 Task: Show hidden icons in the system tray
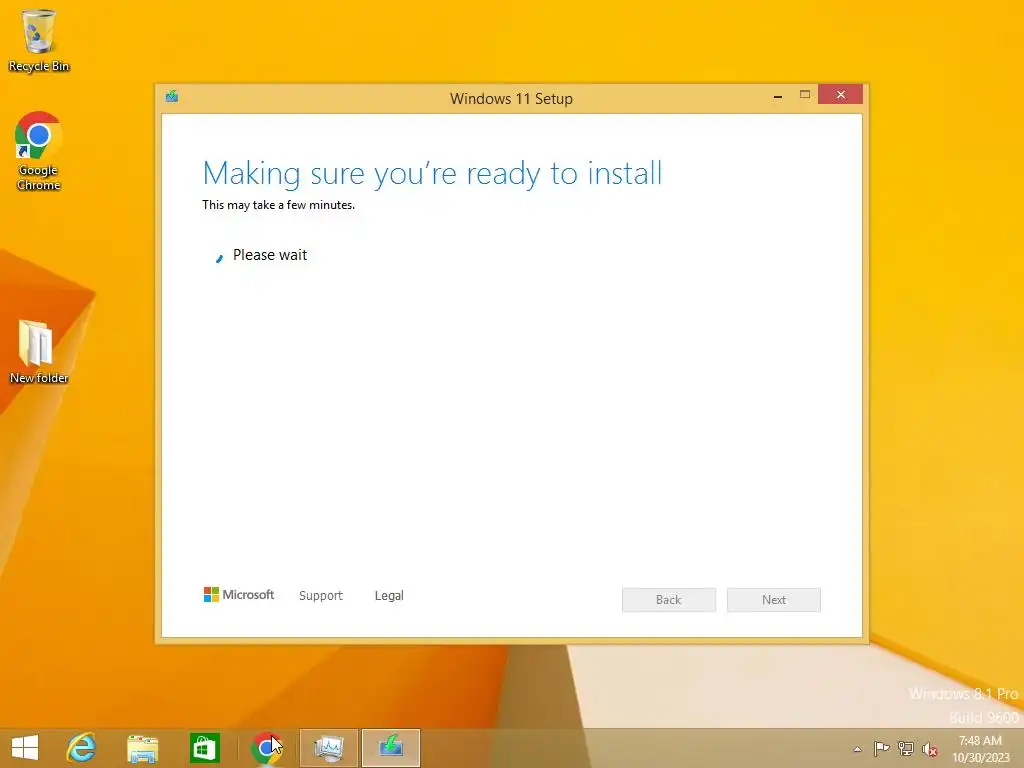tap(857, 749)
